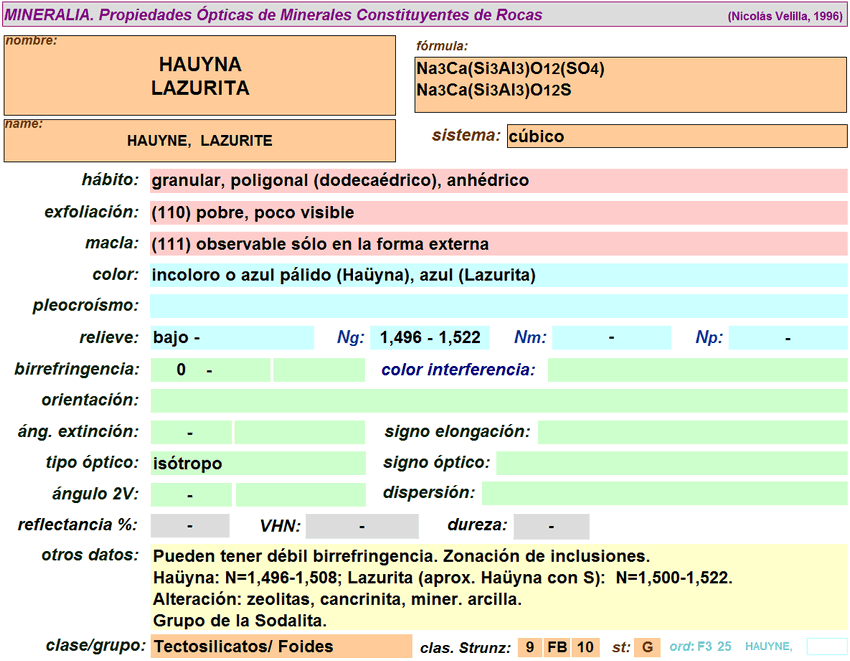The image size is (850, 661).
Task: Click the st field showing G
Action: (647, 647)
